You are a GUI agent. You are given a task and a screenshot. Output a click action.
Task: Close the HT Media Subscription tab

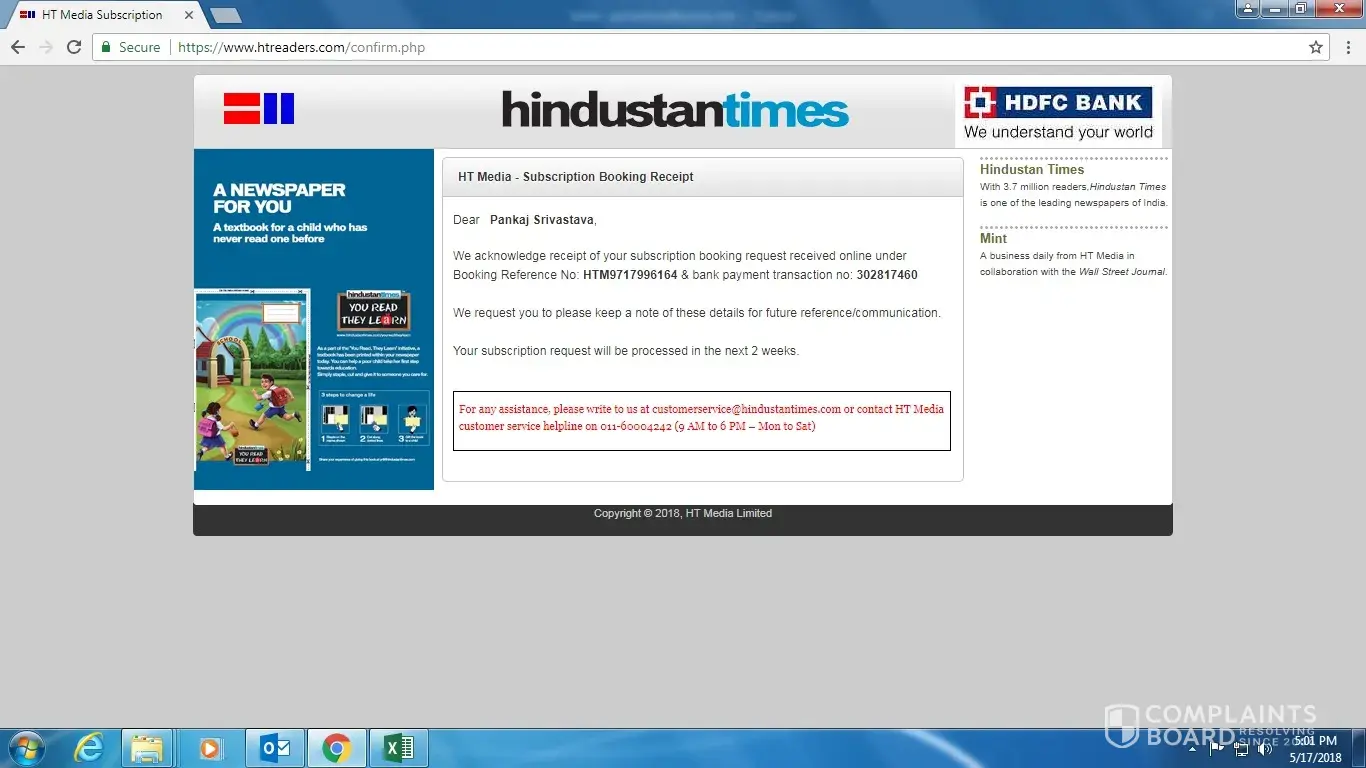[189, 15]
